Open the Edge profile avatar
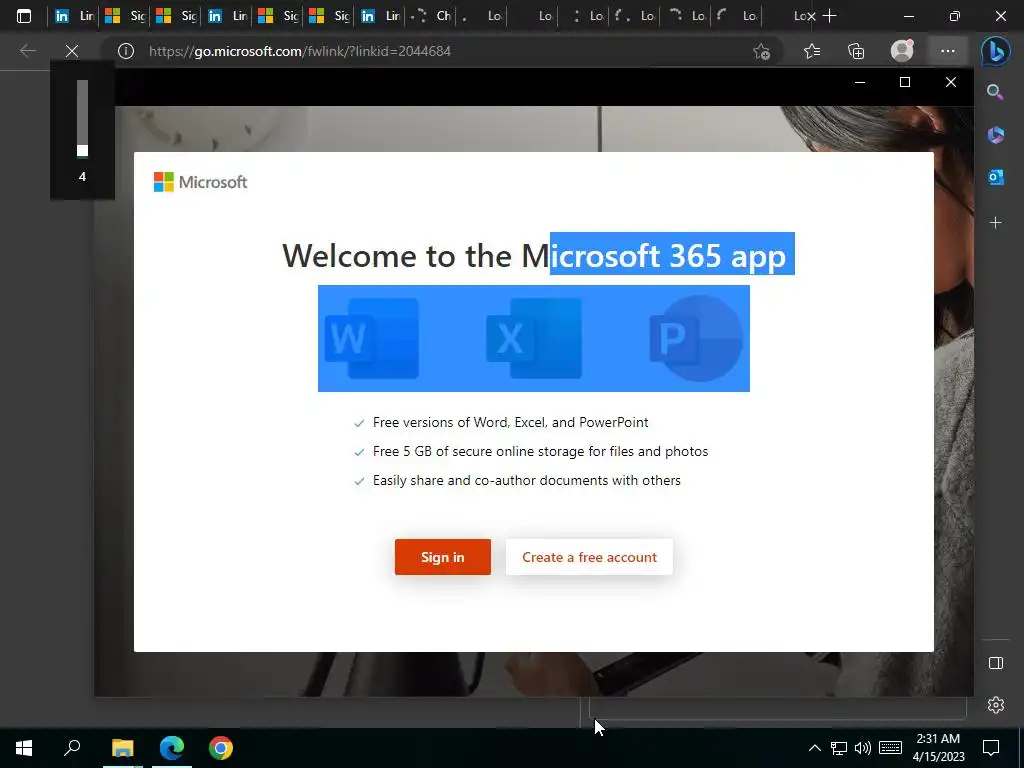The image size is (1024, 768). (x=902, y=51)
